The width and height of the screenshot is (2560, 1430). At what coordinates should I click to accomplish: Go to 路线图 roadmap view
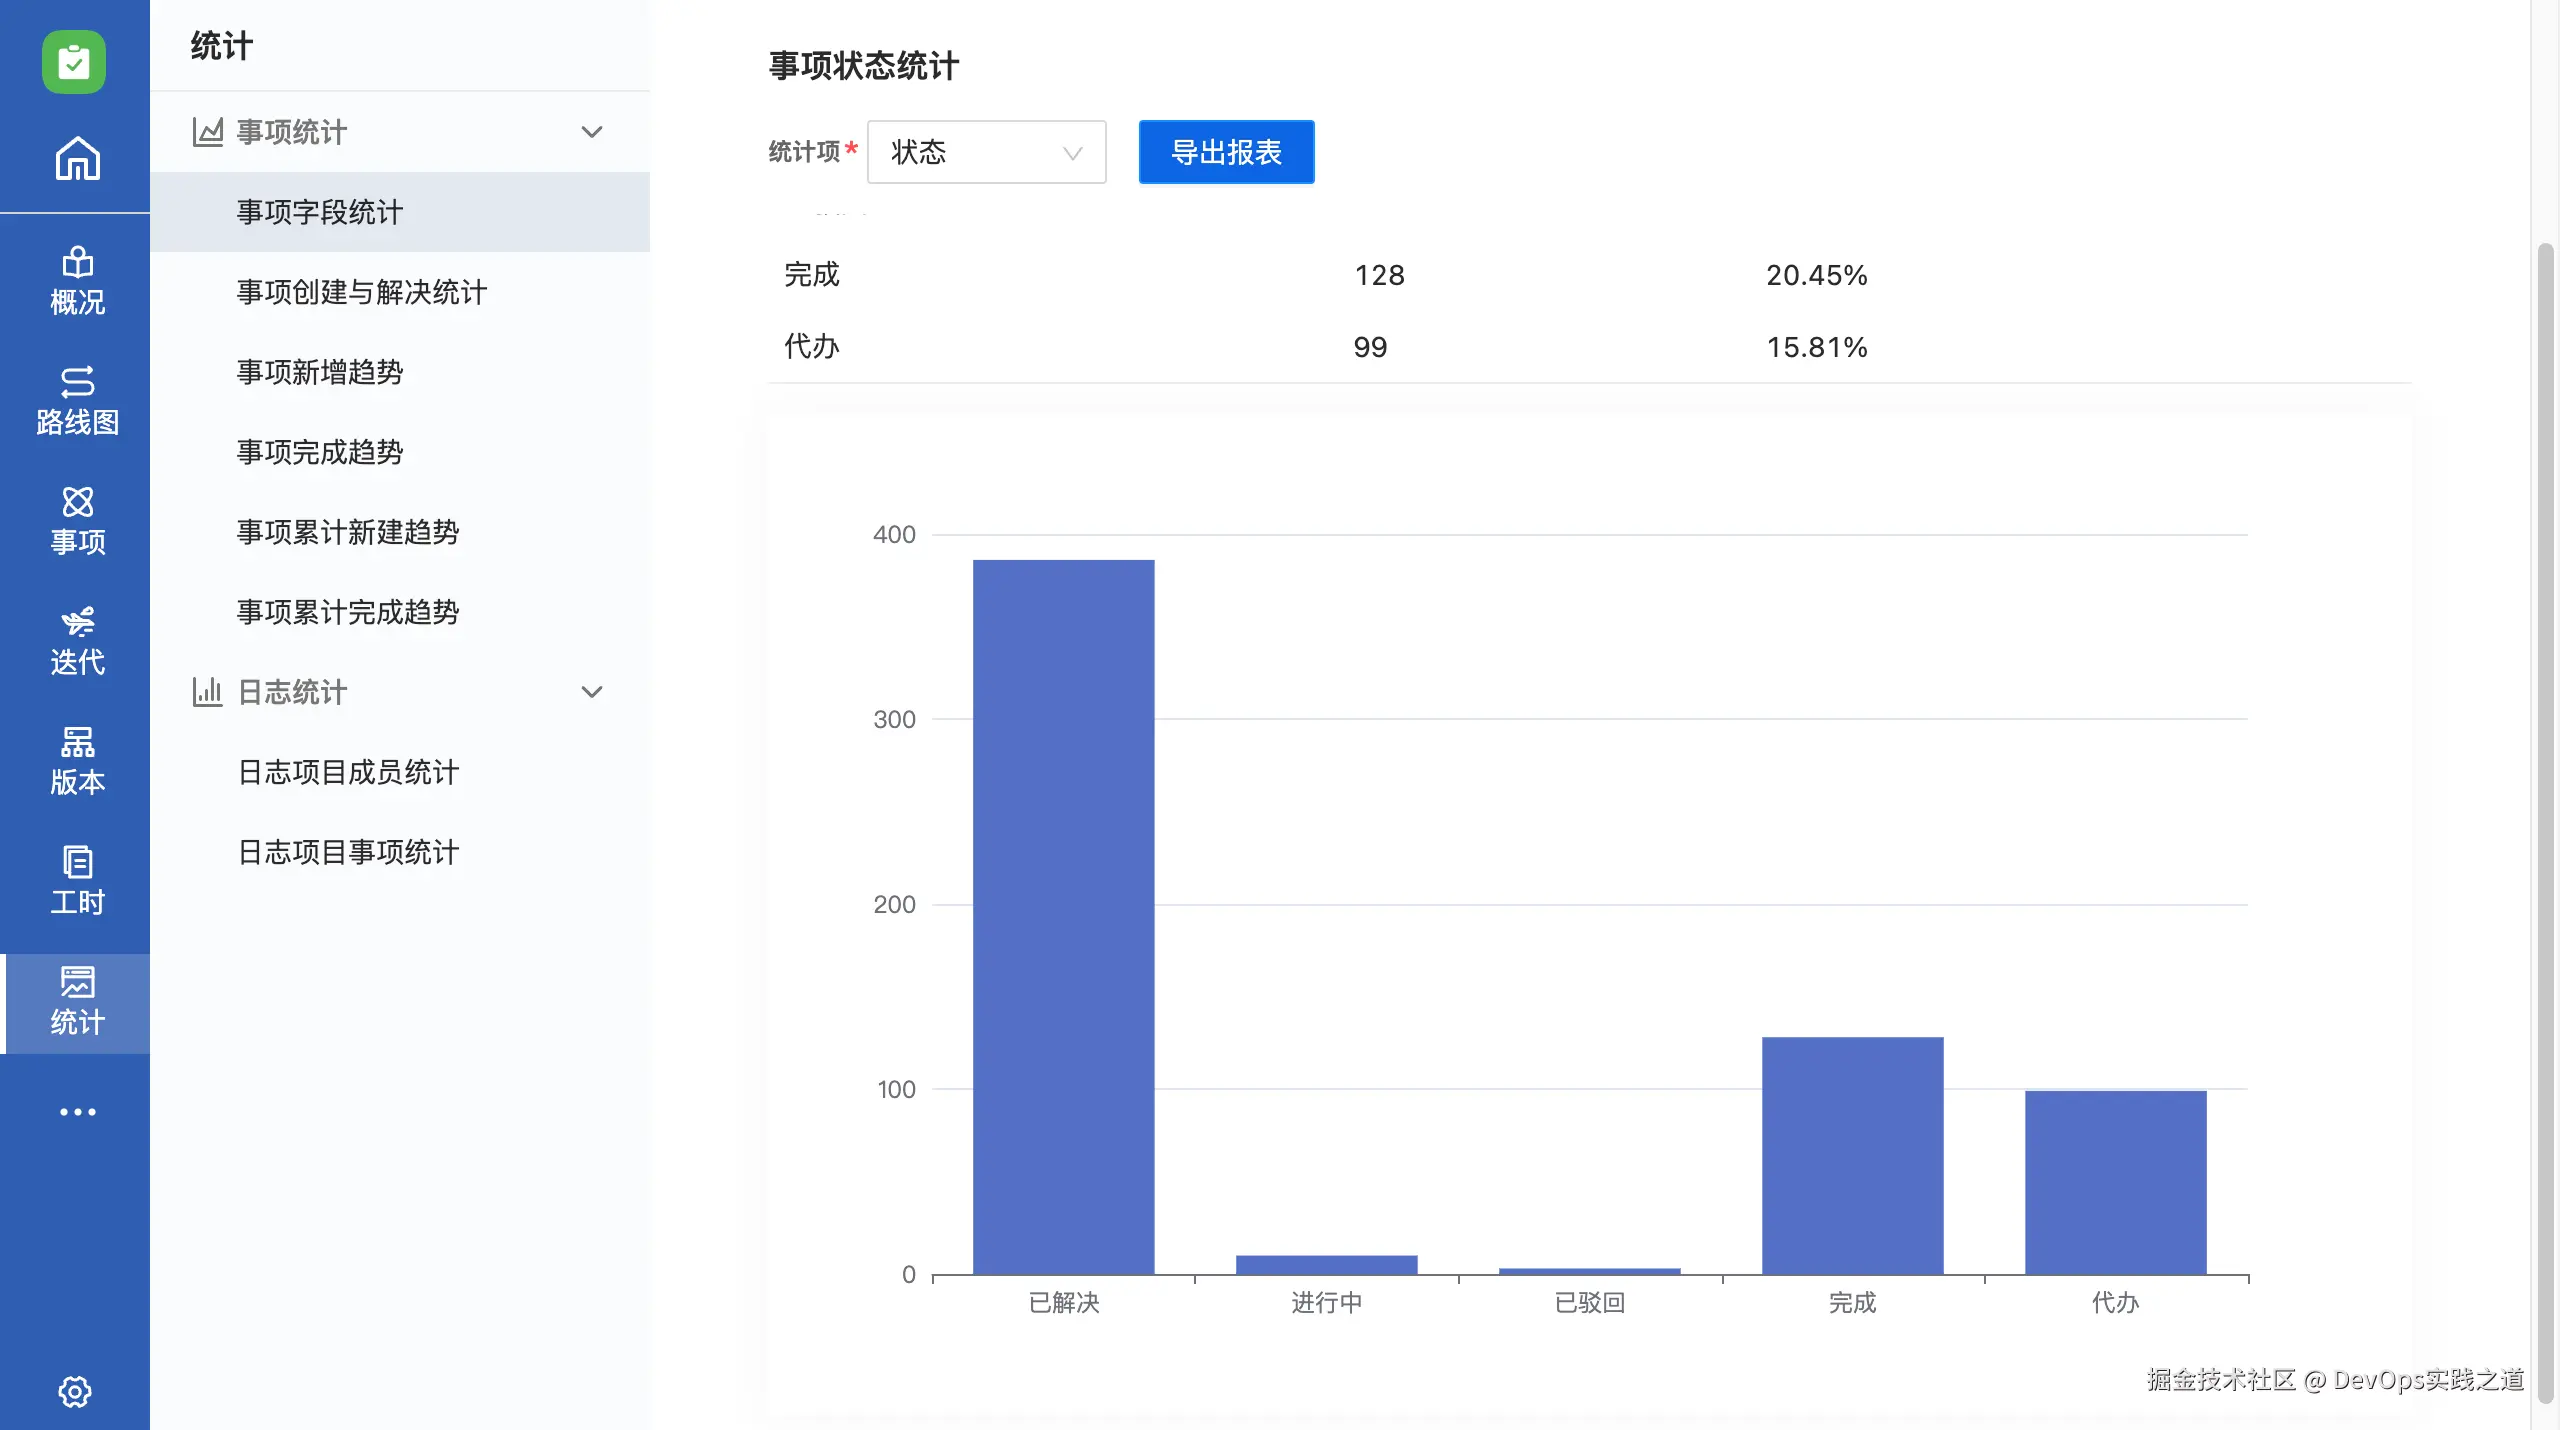tap(77, 401)
